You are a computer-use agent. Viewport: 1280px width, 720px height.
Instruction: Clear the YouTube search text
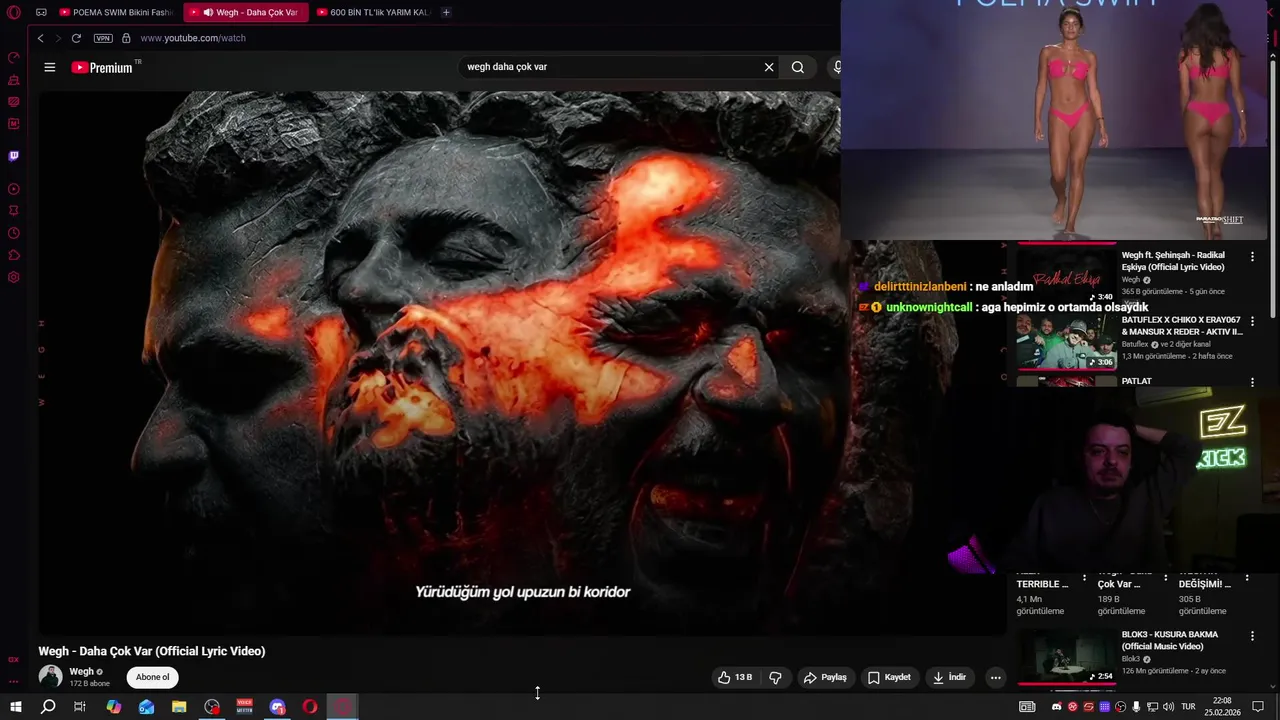pyautogui.click(x=769, y=67)
